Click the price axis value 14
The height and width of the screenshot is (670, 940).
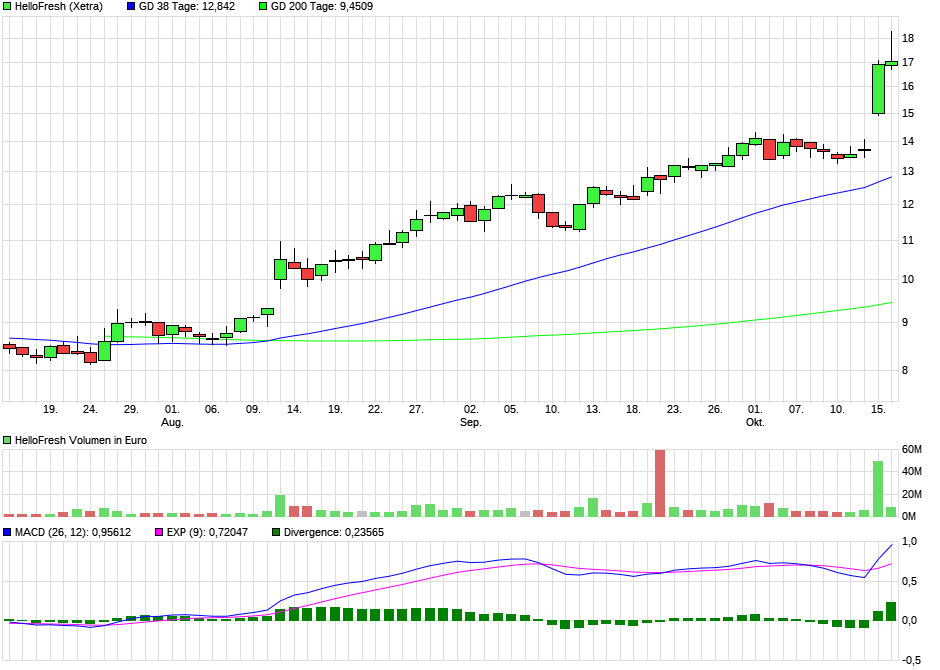(908, 141)
